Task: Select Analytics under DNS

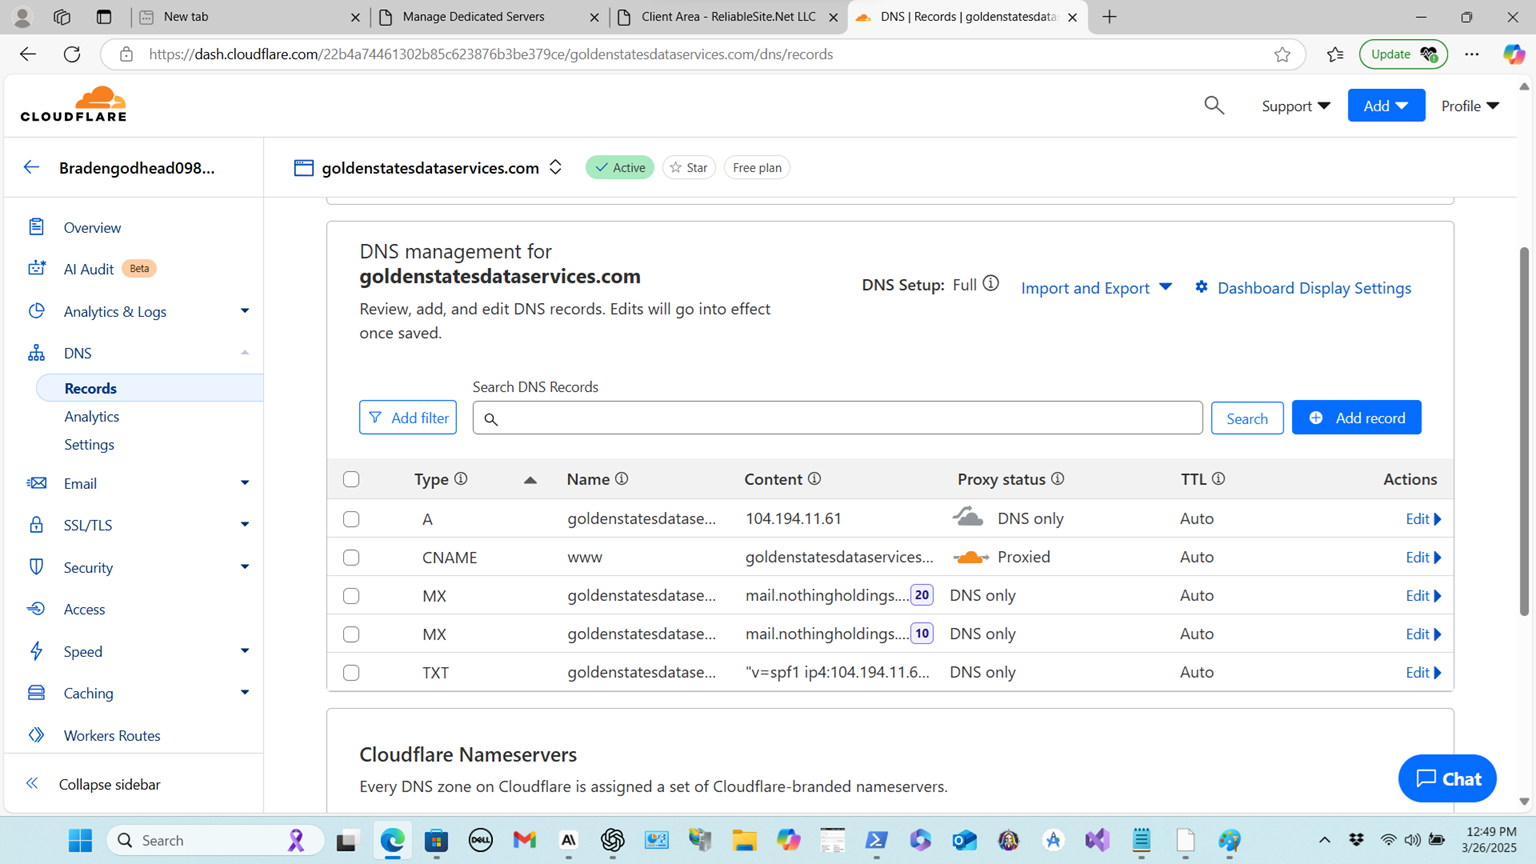Action: pos(92,416)
